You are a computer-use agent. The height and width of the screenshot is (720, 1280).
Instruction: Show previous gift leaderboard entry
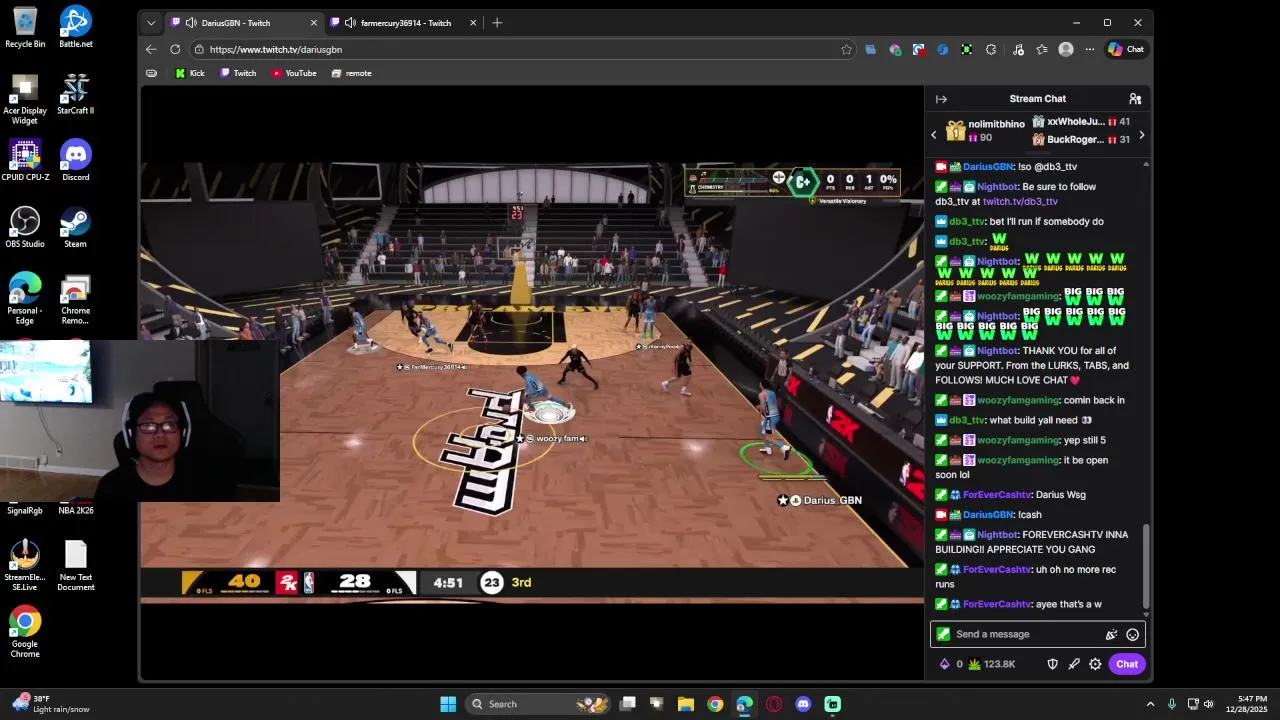pos(934,135)
